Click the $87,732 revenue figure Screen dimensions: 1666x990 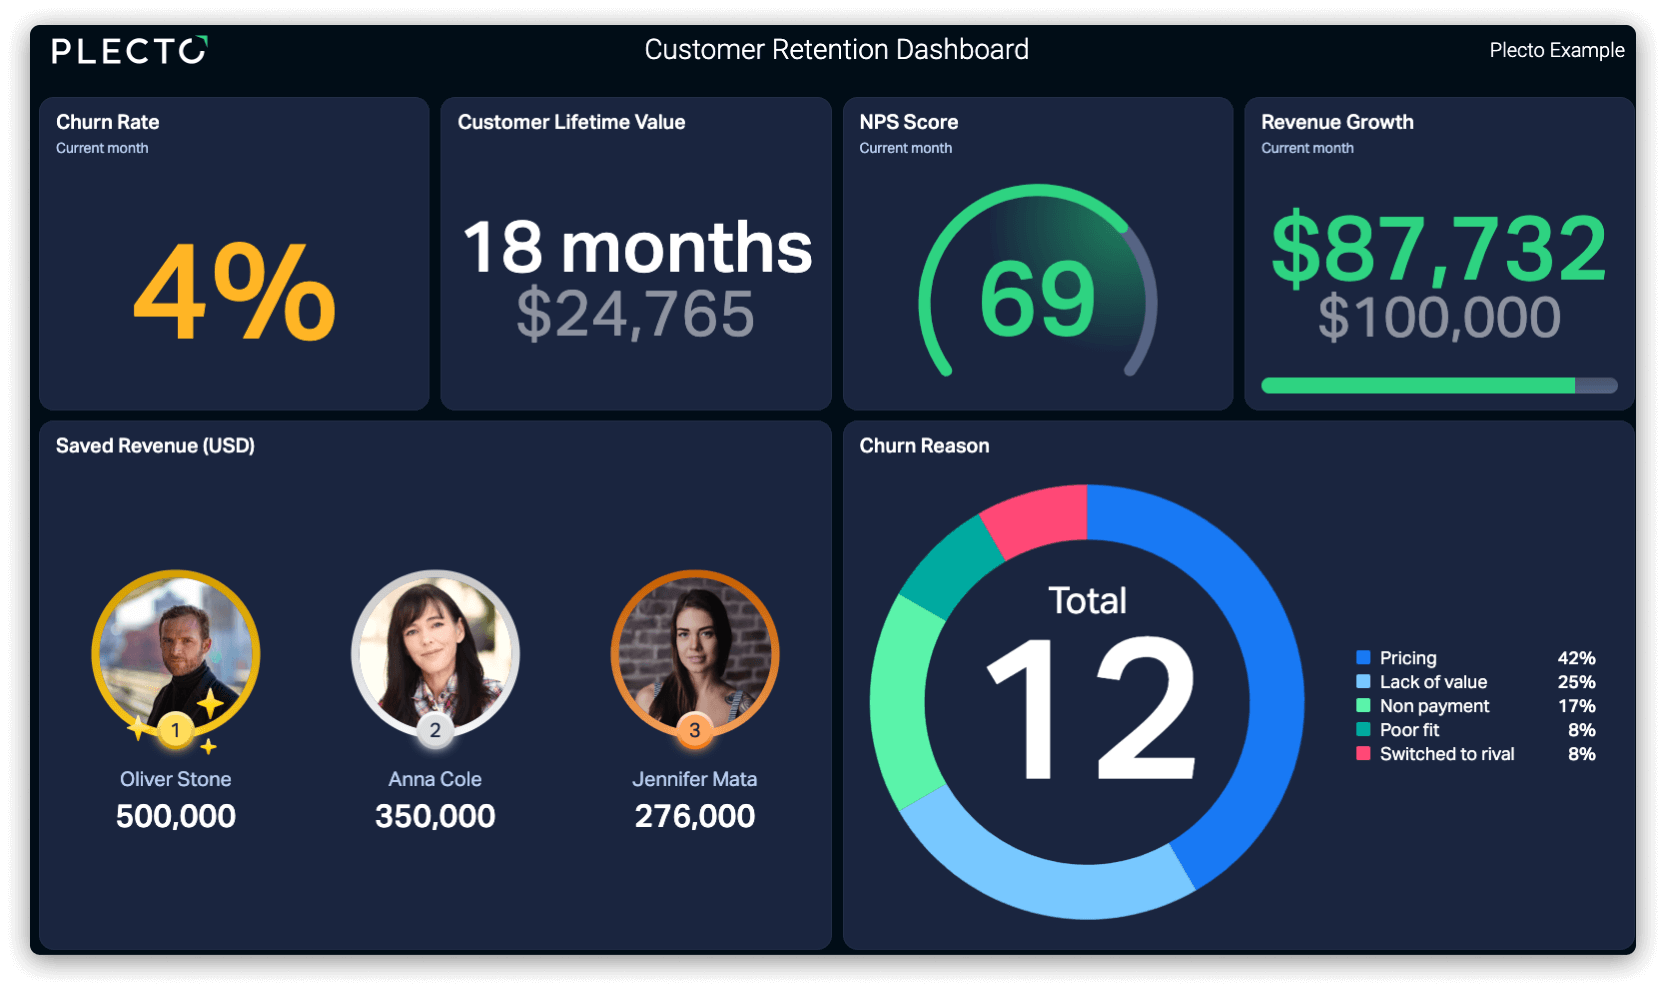1438,248
